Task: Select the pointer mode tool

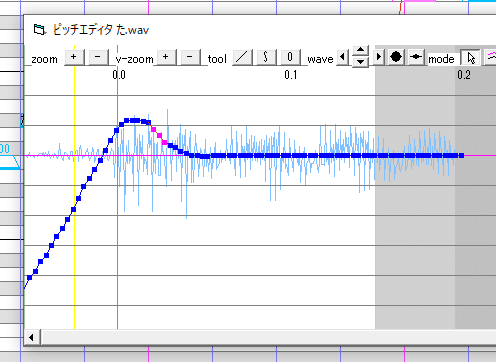Action: point(470,58)
